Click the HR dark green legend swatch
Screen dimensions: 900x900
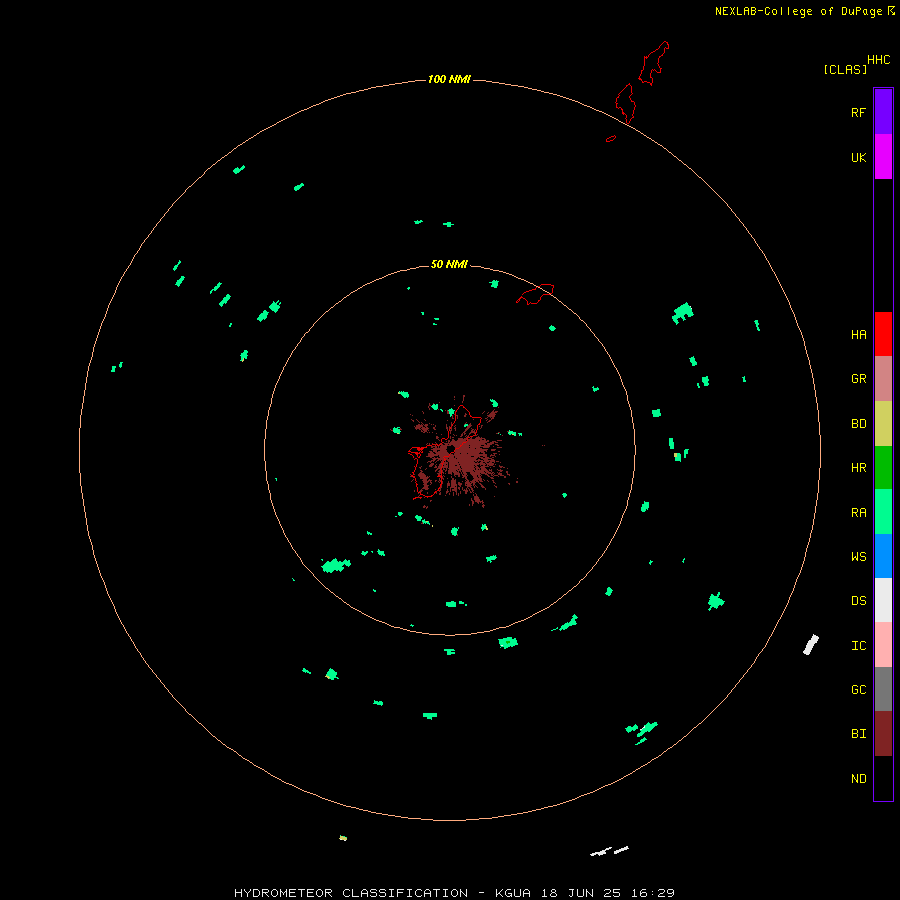883,468
